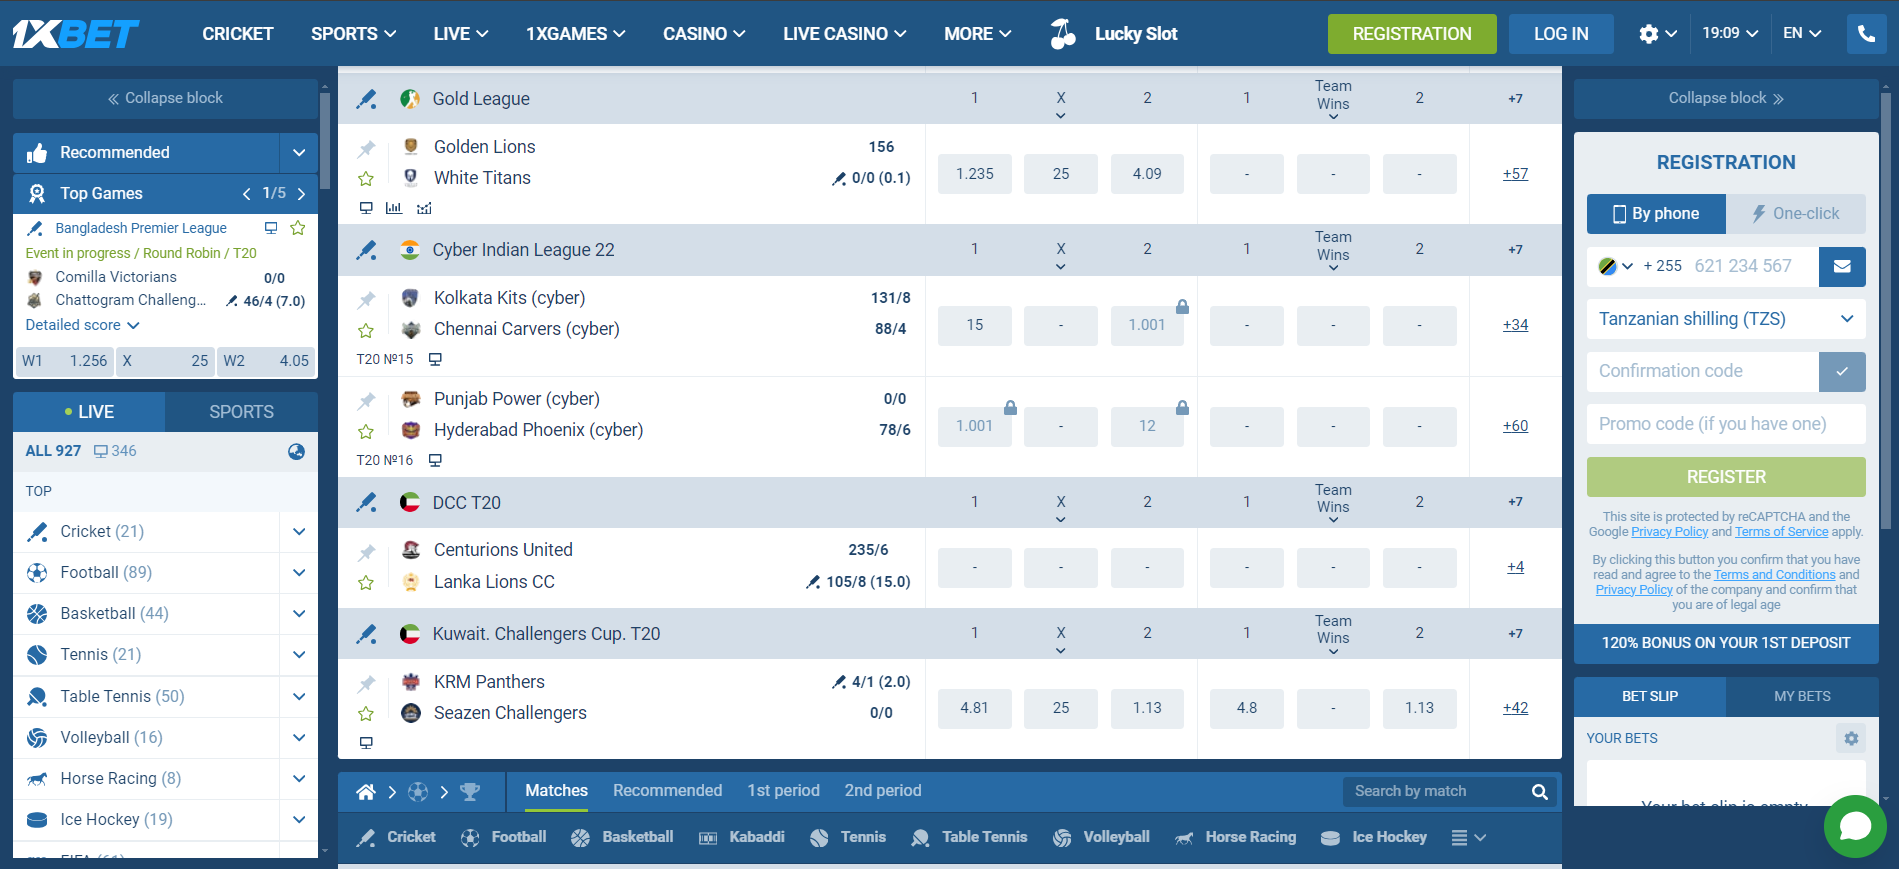This screenshot has width=1899, height=869.
Task: Select Table Tennis in bottom sports bar
Action: tap(969, 837)
